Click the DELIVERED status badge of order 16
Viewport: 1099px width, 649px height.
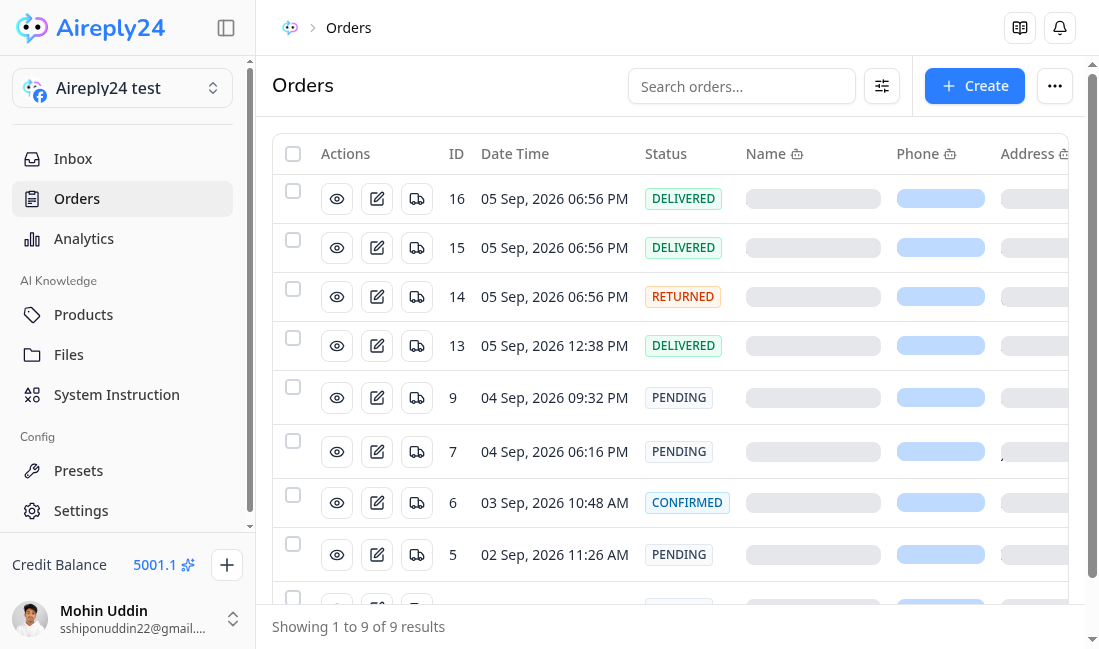683,199
